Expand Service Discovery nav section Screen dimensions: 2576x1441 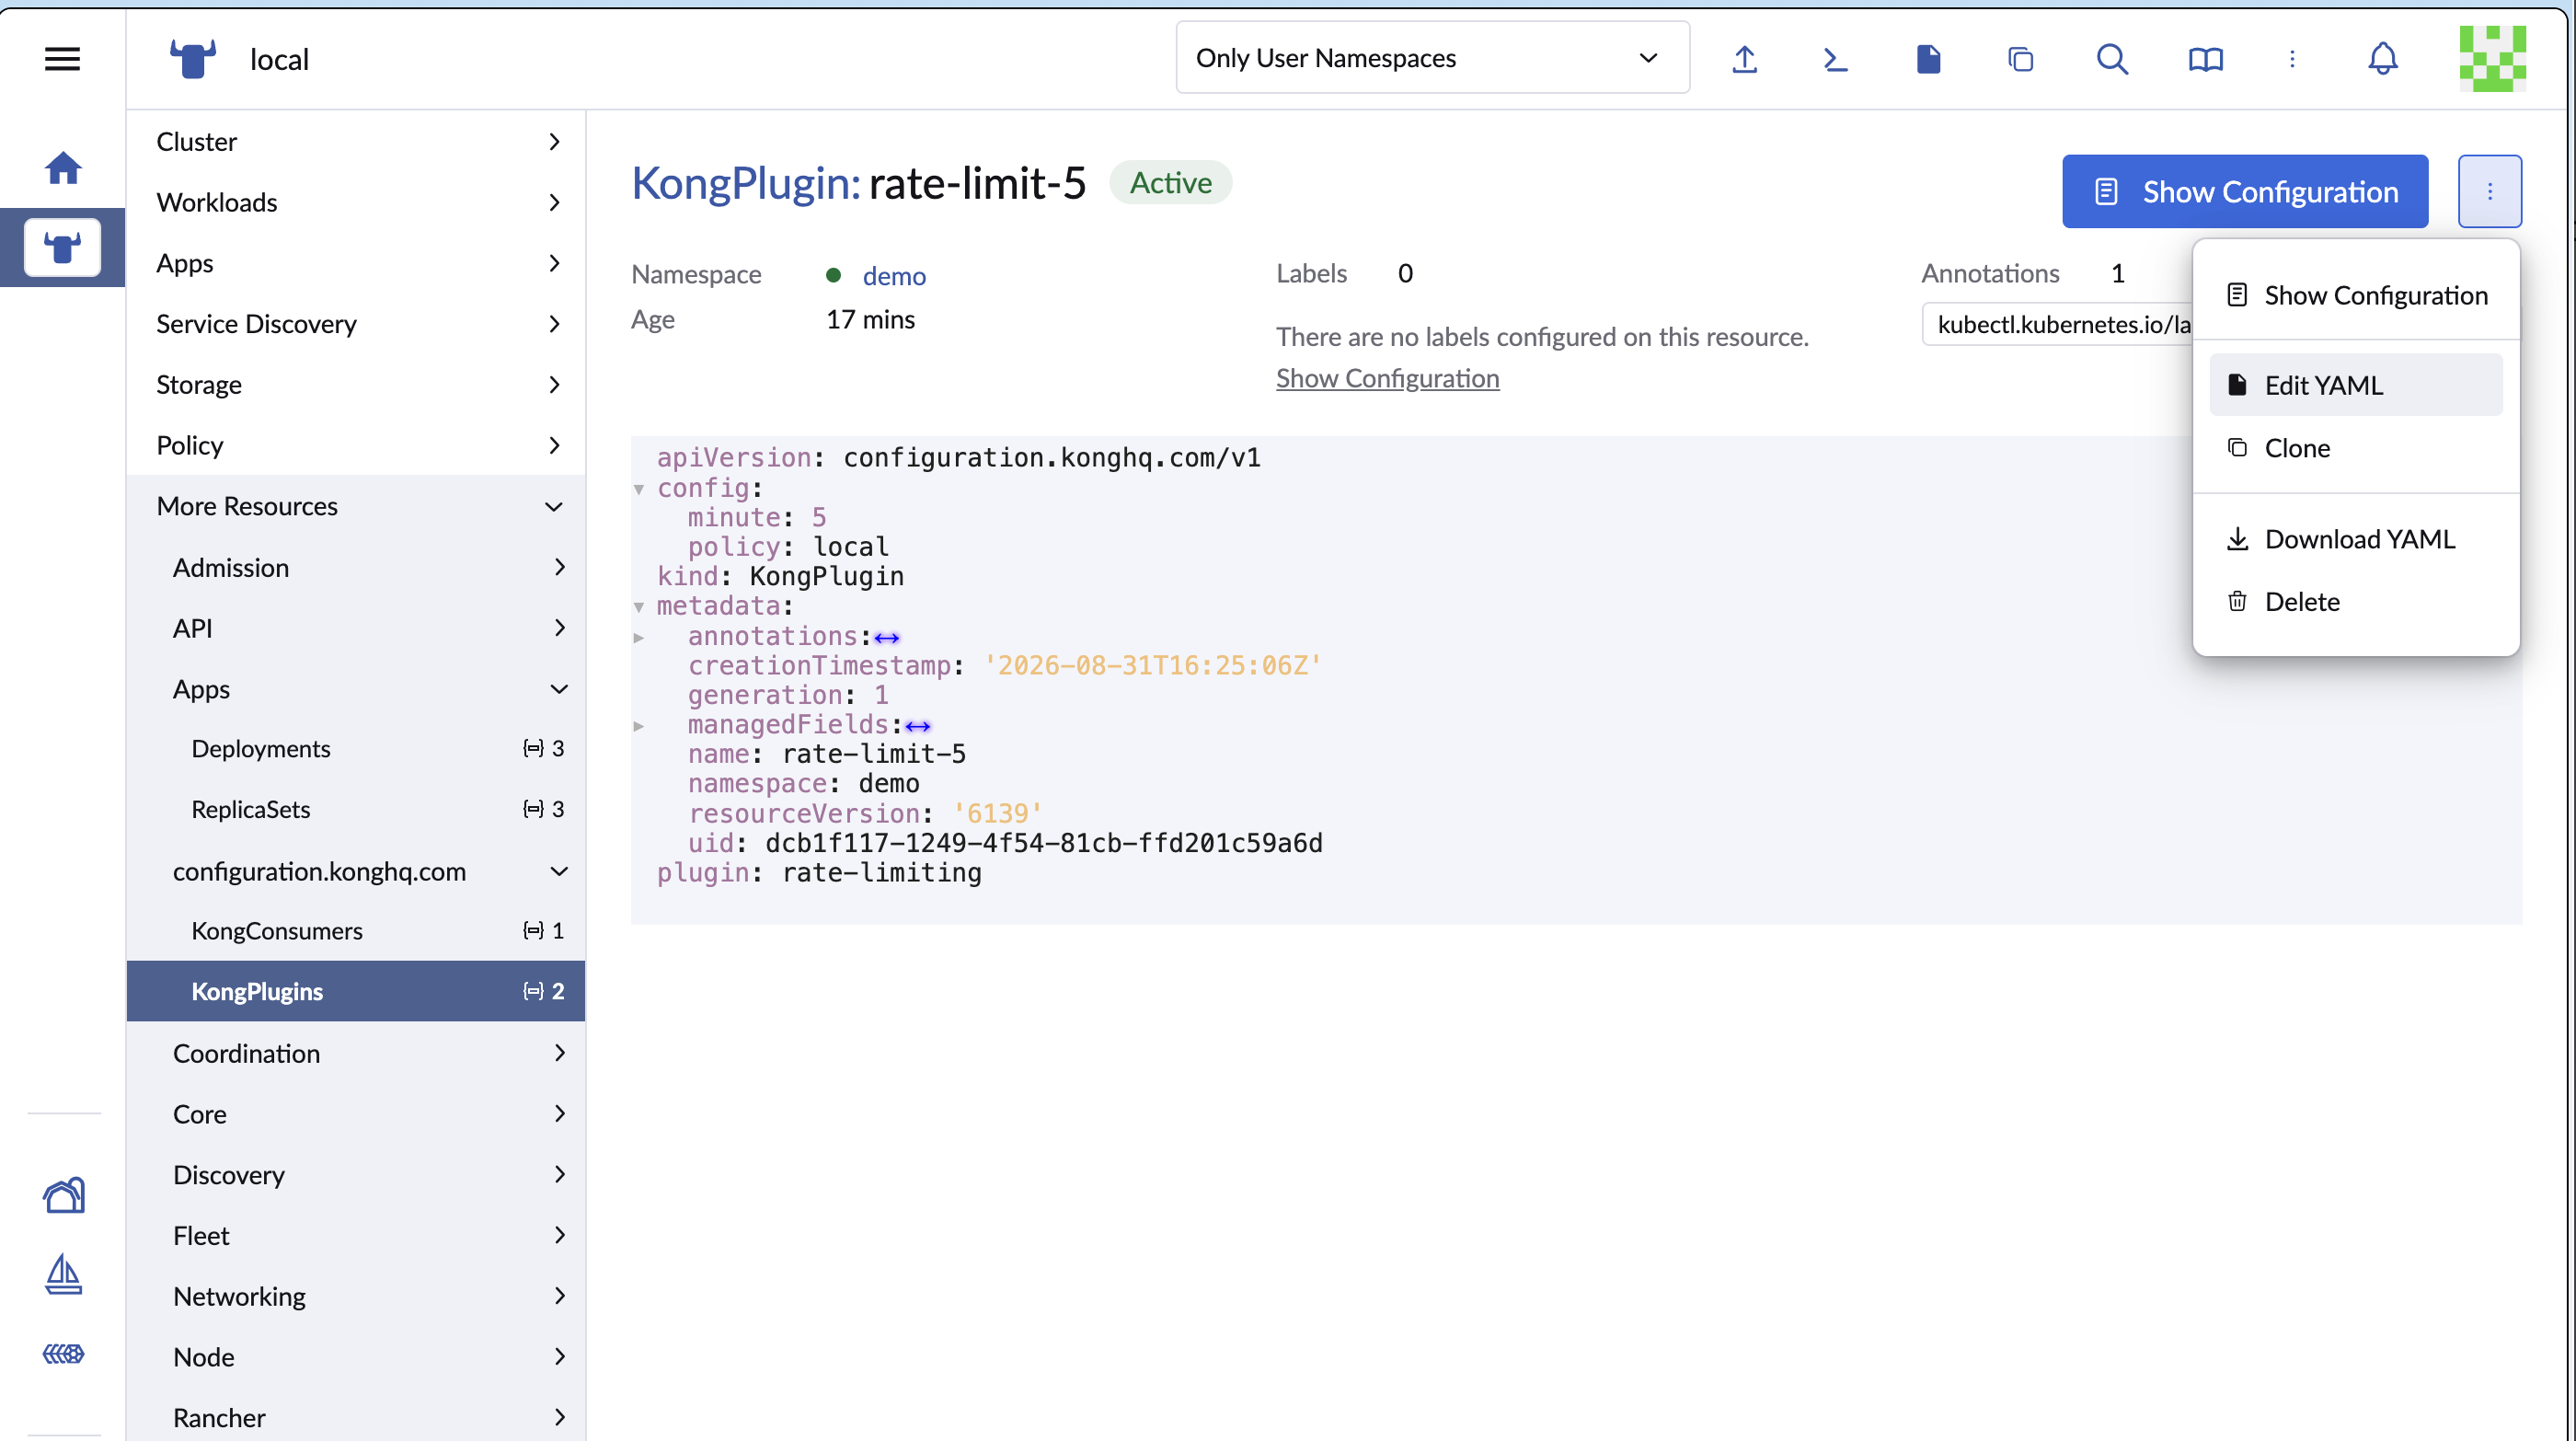click(355, 324)
